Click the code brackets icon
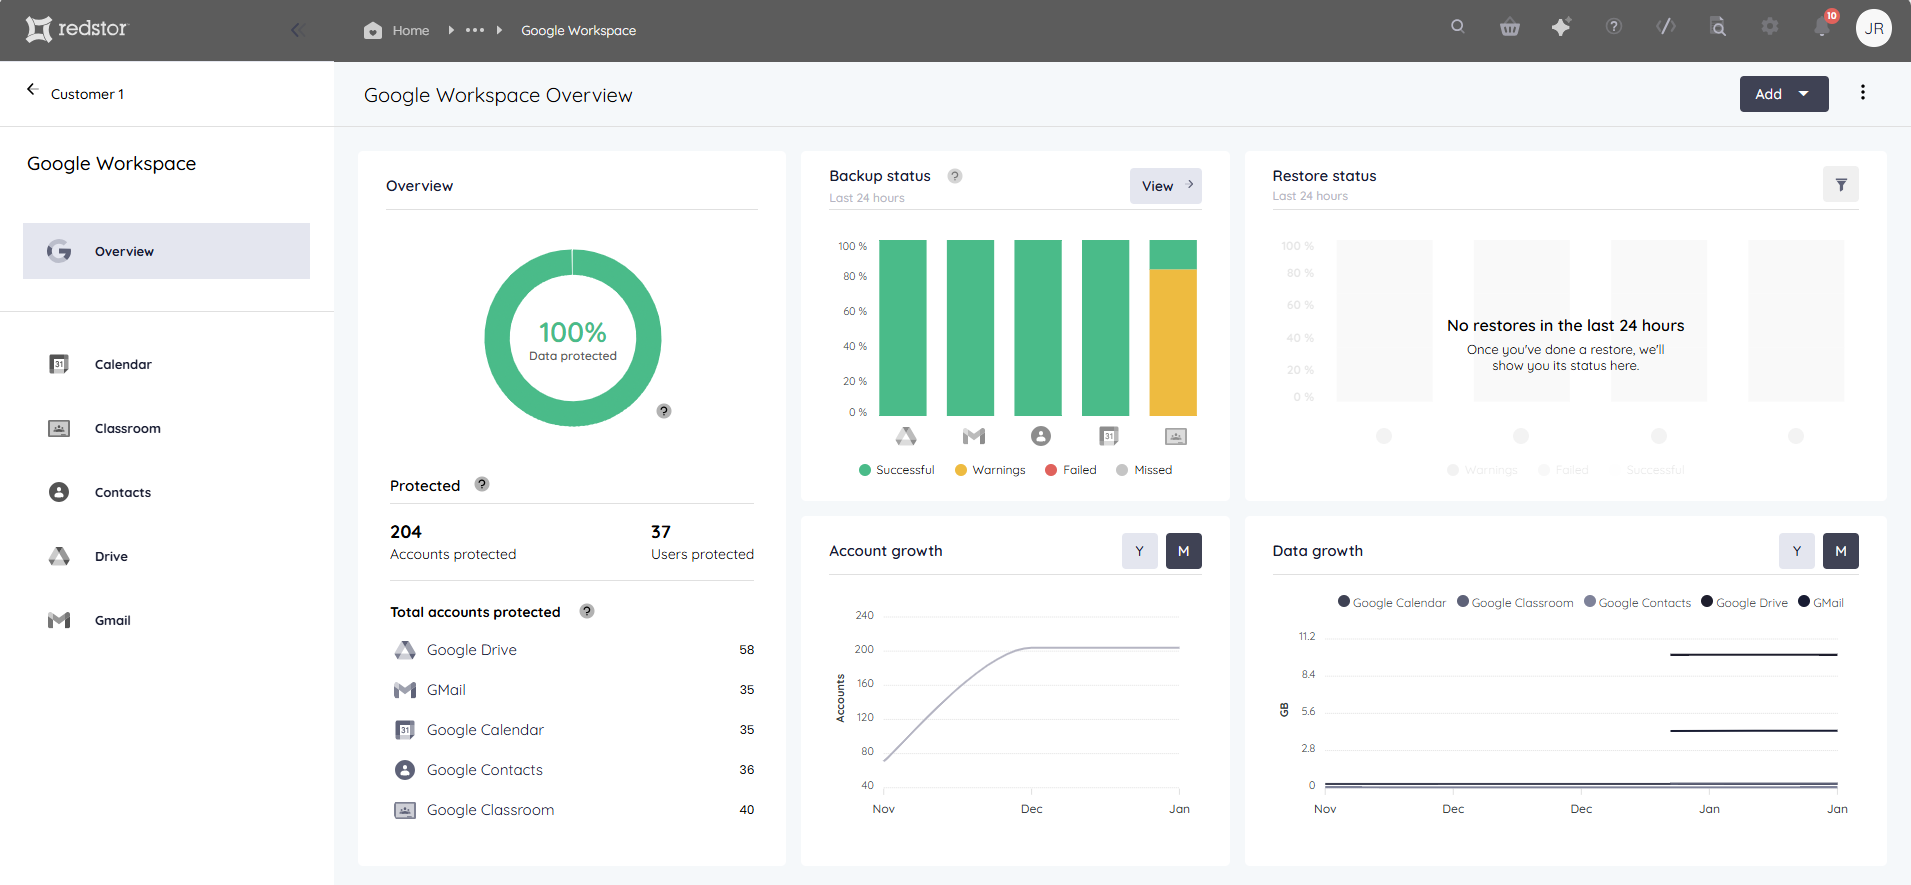 (x=1666, y=27)
